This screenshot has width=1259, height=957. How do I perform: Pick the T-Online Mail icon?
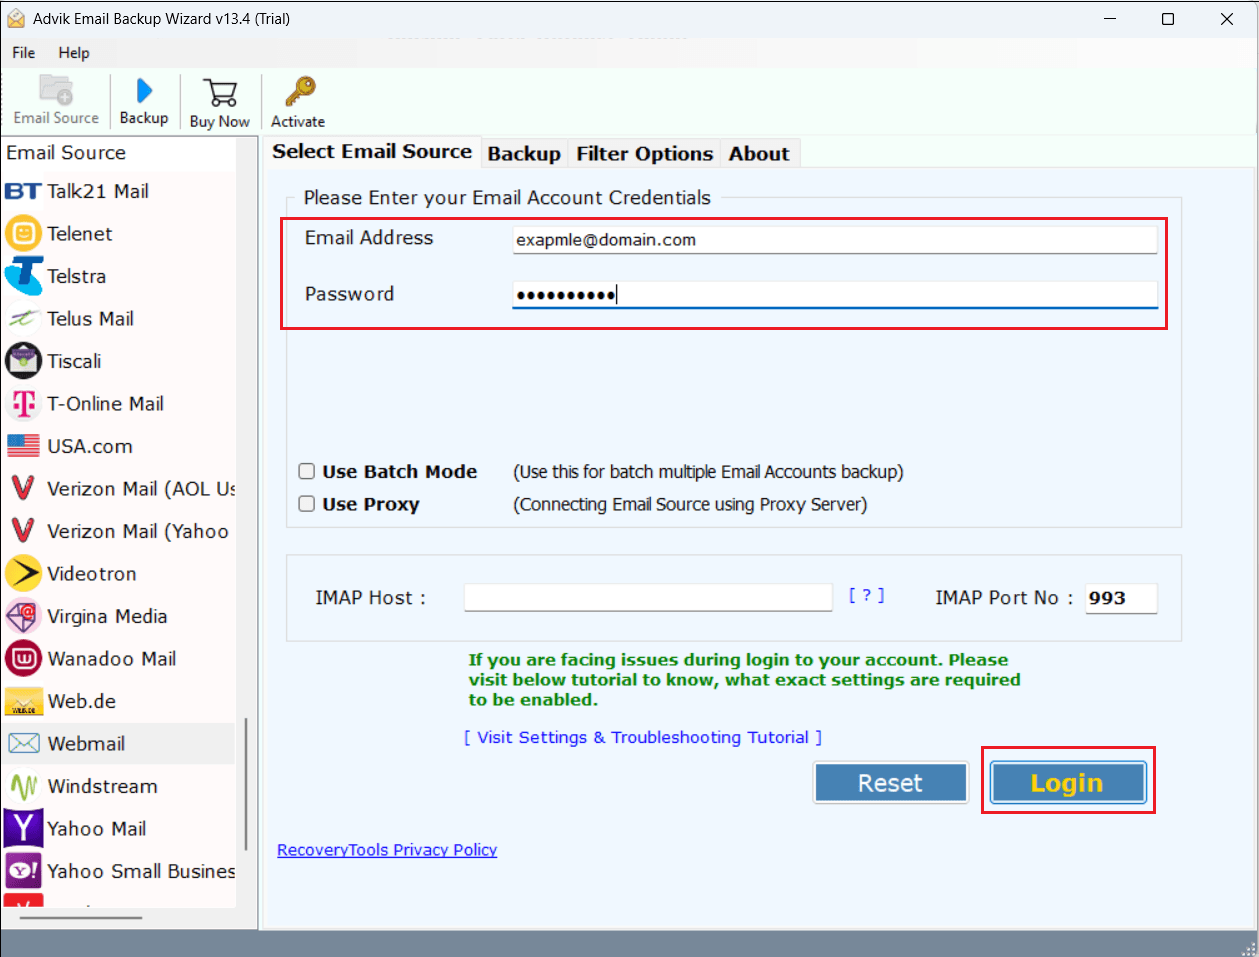pos(23,404)
